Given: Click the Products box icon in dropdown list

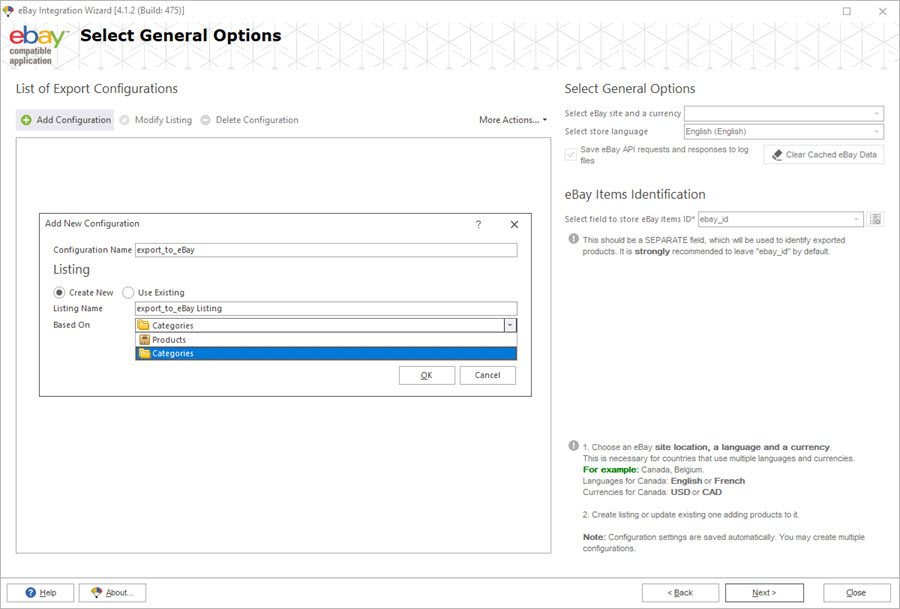Looking at the screenshot, I should click(145, 340).
